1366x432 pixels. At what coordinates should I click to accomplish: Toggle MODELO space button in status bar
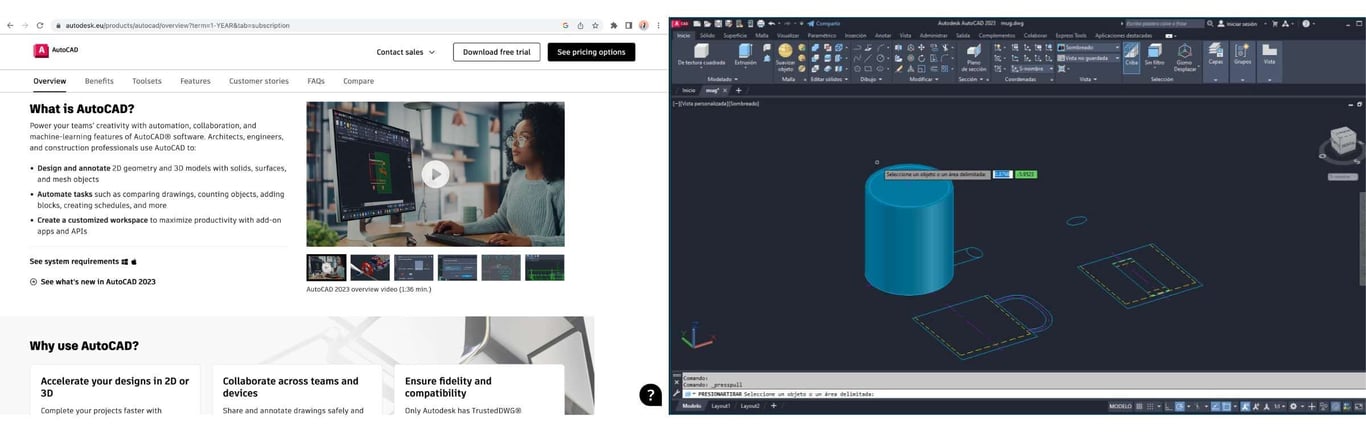click(1120, 406)
